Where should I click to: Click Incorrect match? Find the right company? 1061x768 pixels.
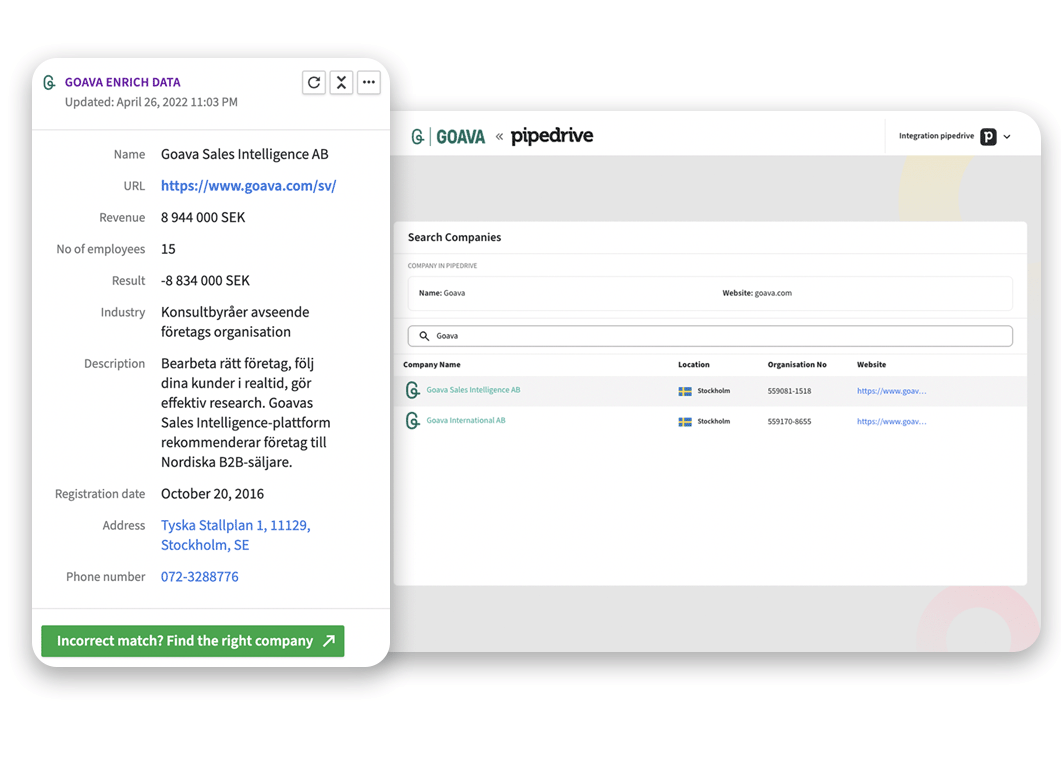[193, 641]
